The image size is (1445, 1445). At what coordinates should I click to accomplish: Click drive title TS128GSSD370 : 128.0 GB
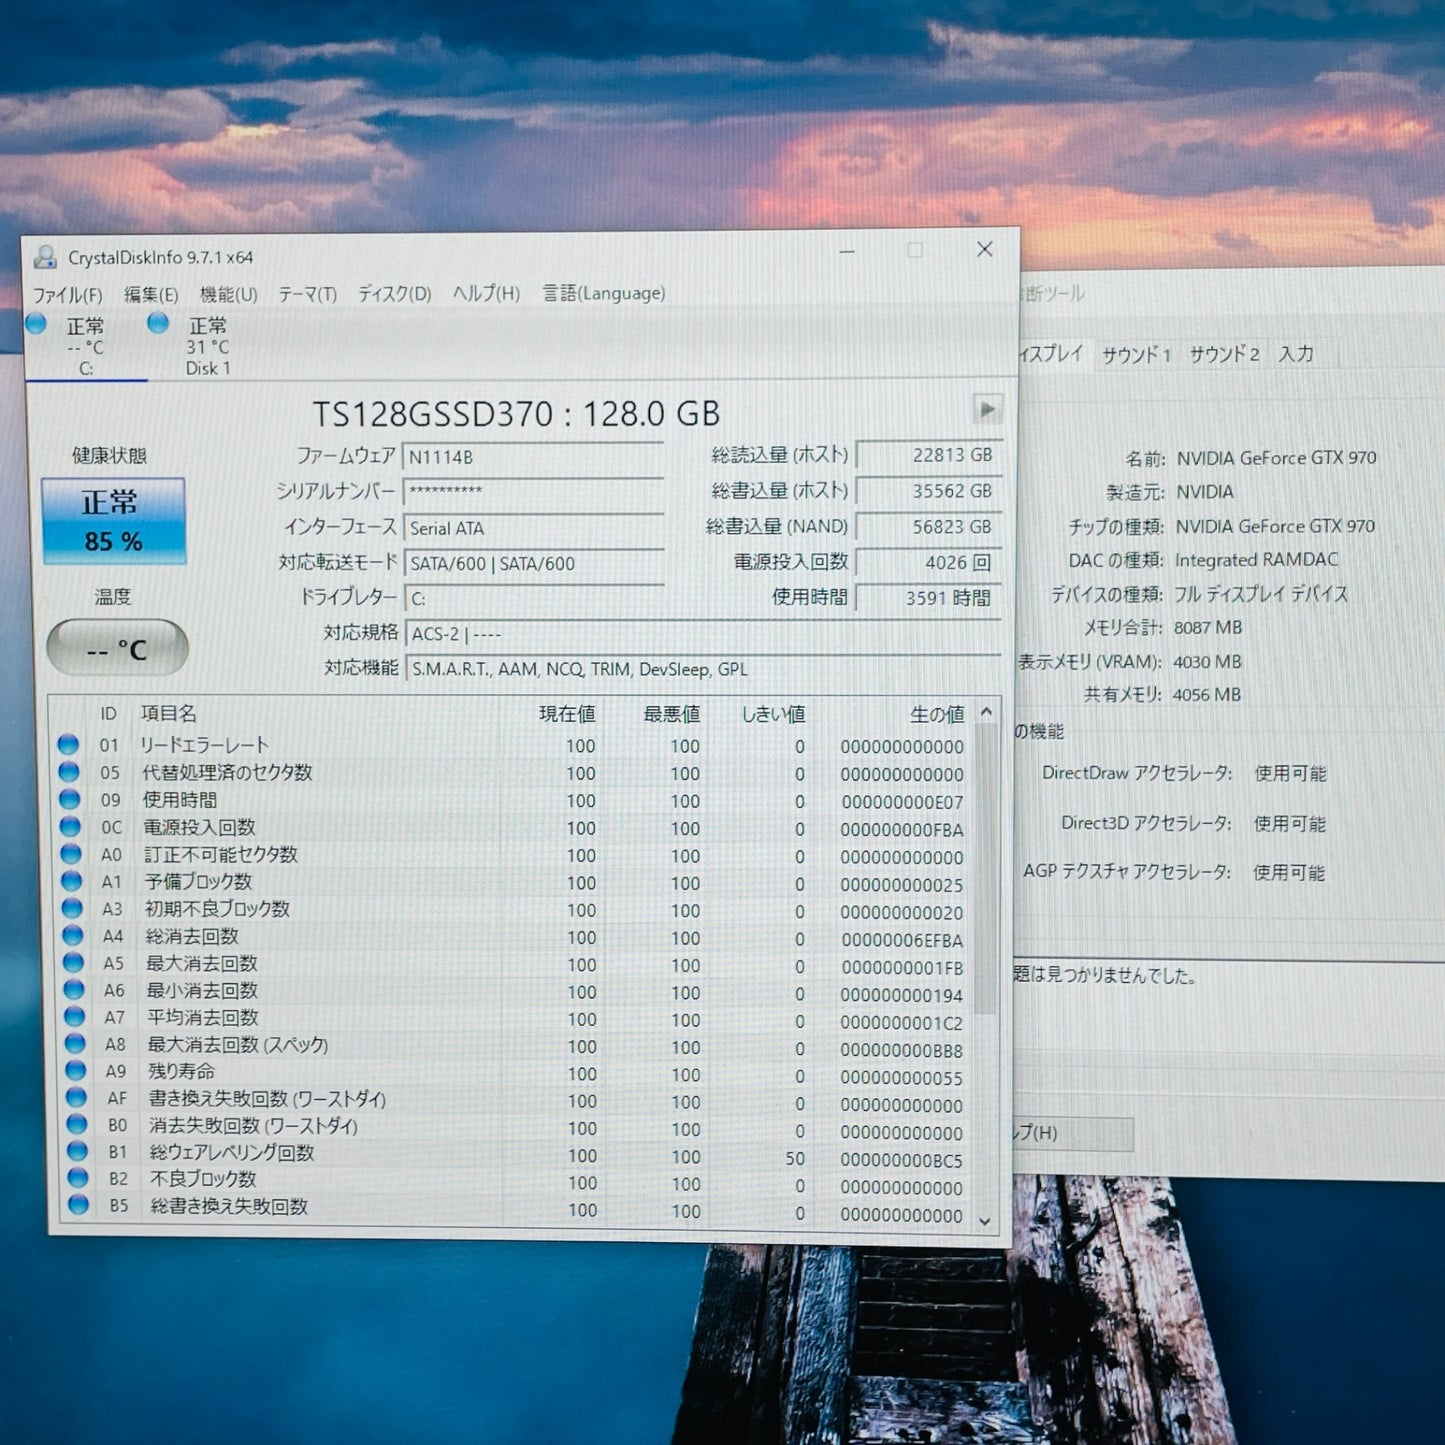516,414
